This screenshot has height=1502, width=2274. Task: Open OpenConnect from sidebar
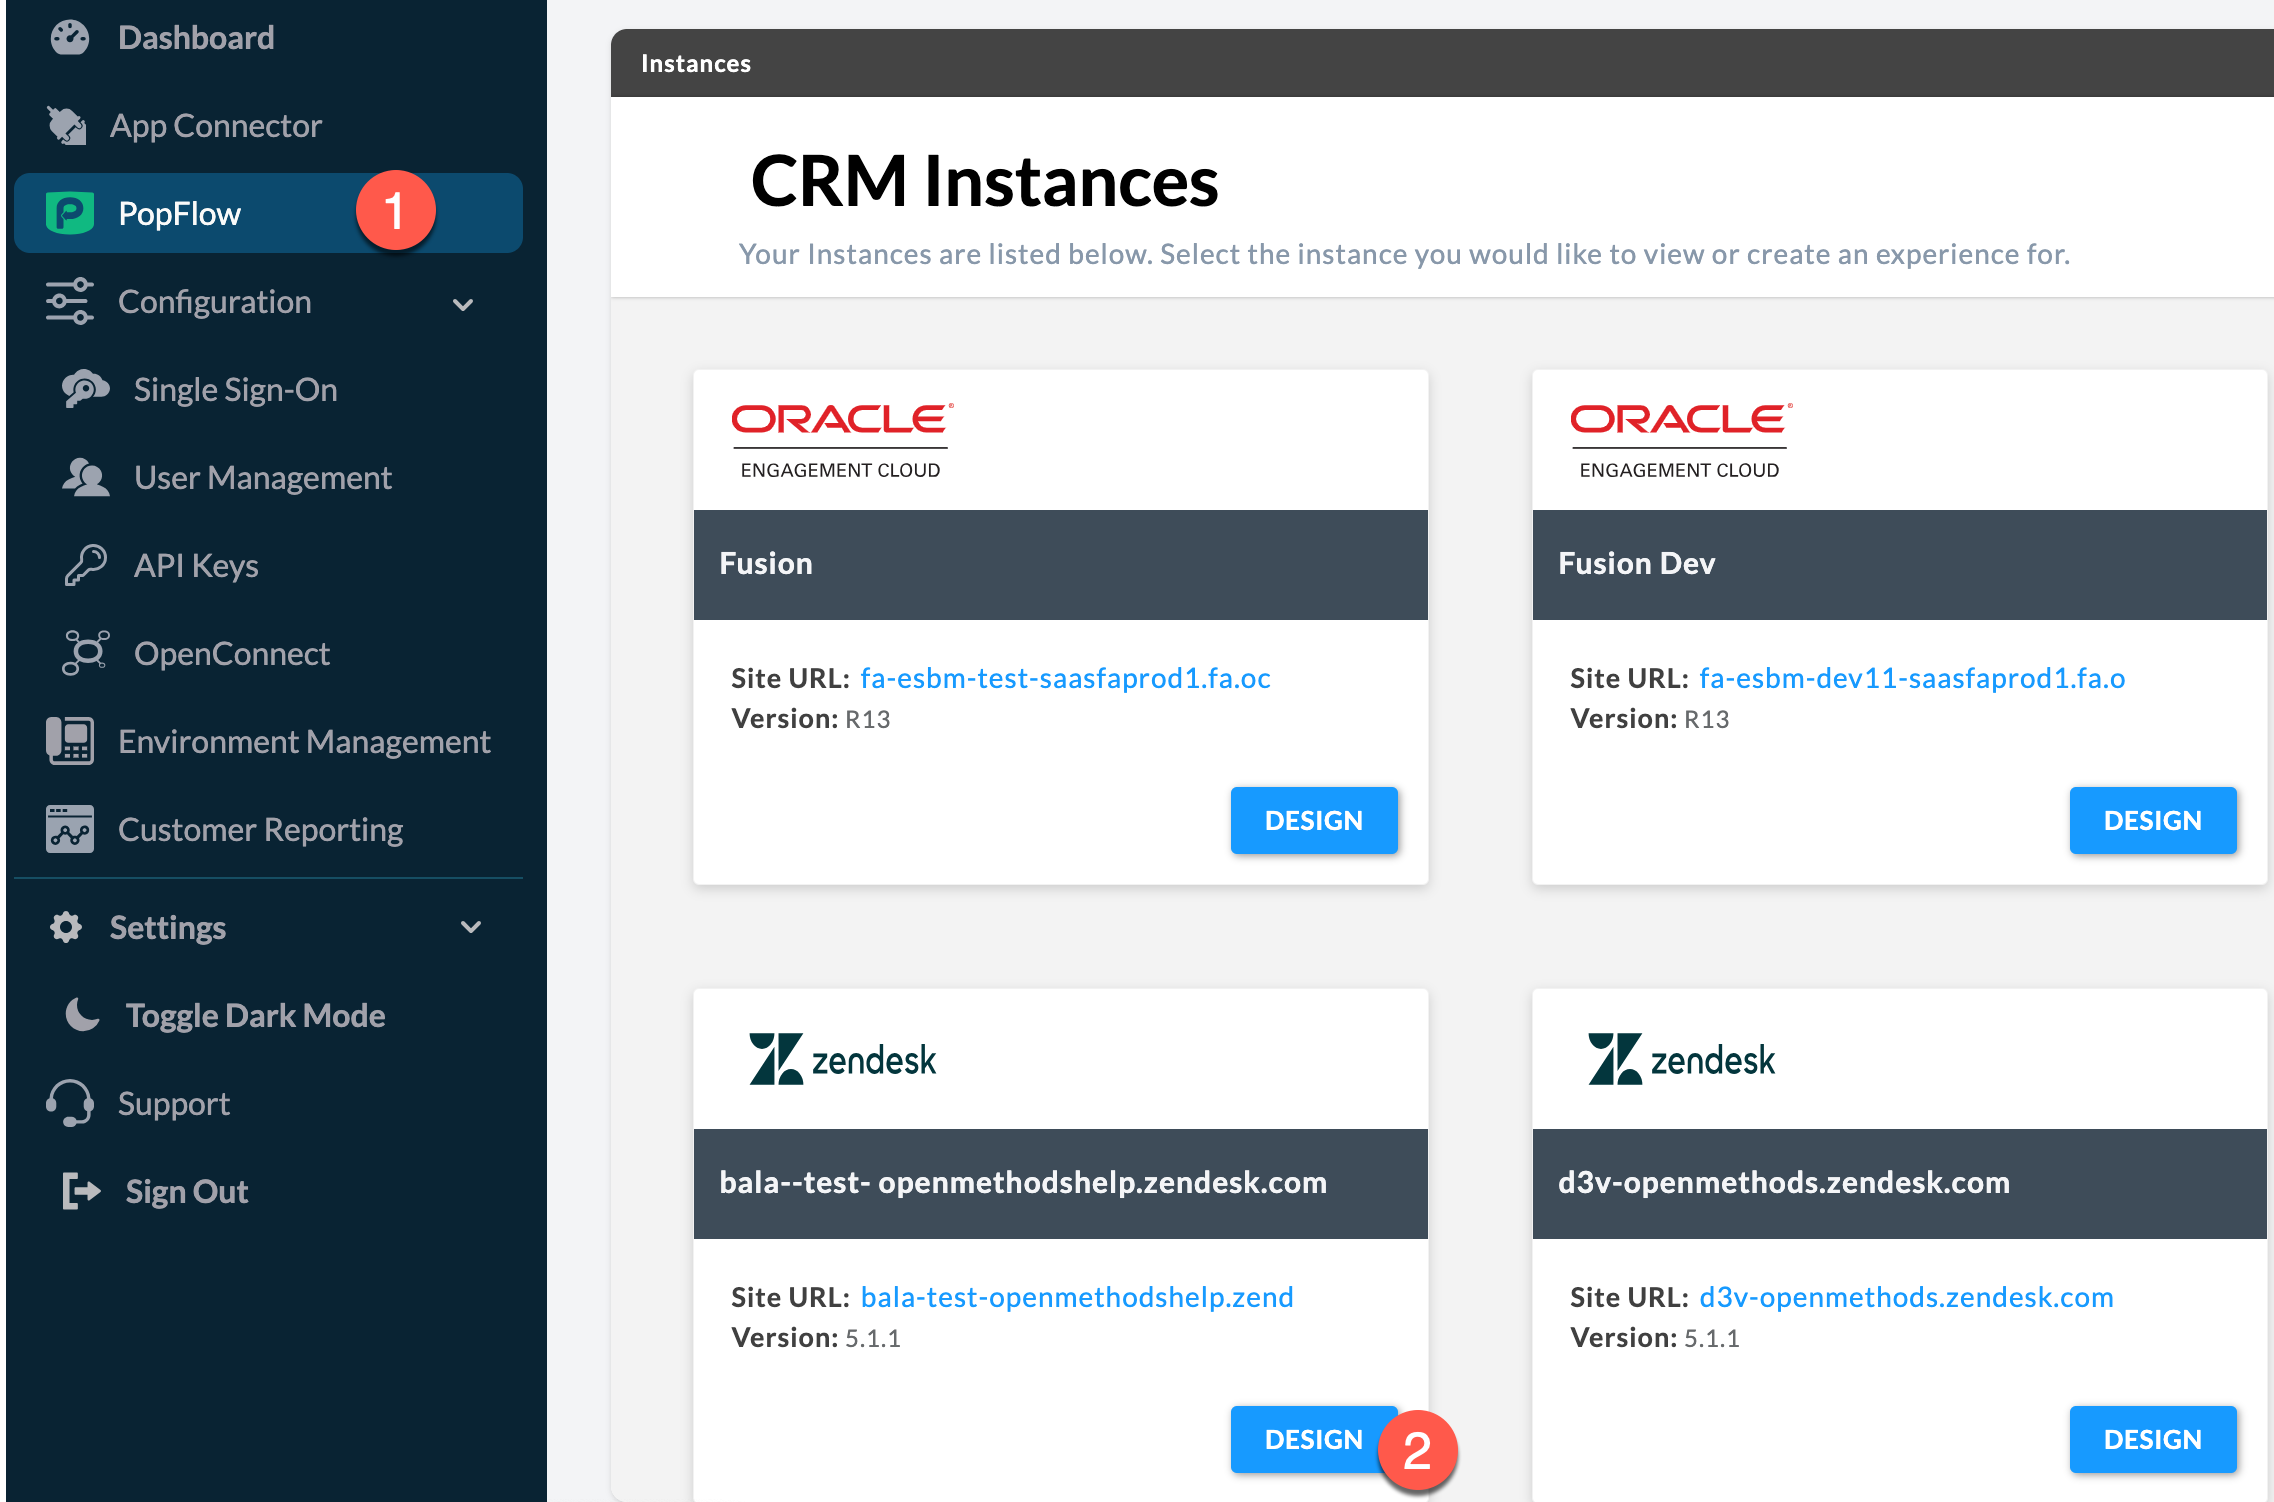[232, 653]
